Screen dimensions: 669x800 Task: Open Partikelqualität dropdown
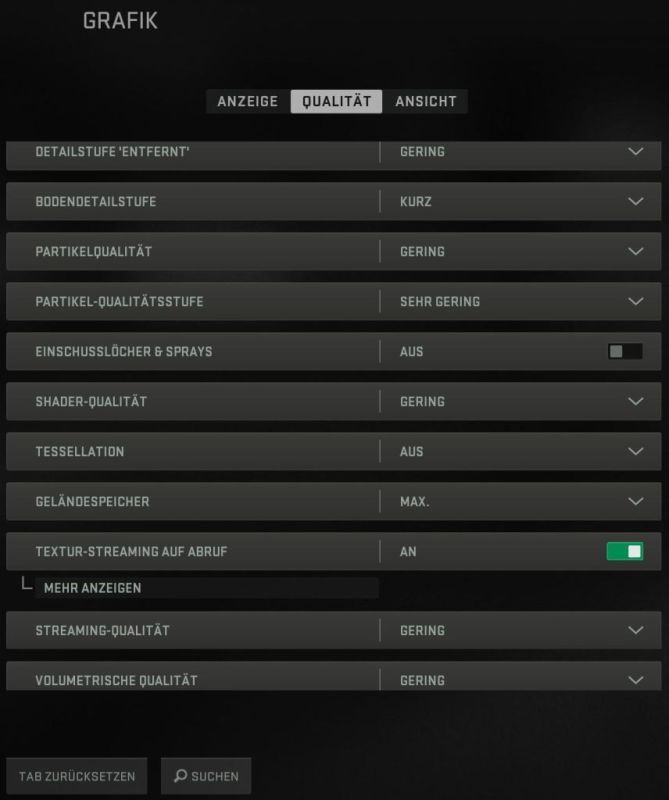(635, 251)
